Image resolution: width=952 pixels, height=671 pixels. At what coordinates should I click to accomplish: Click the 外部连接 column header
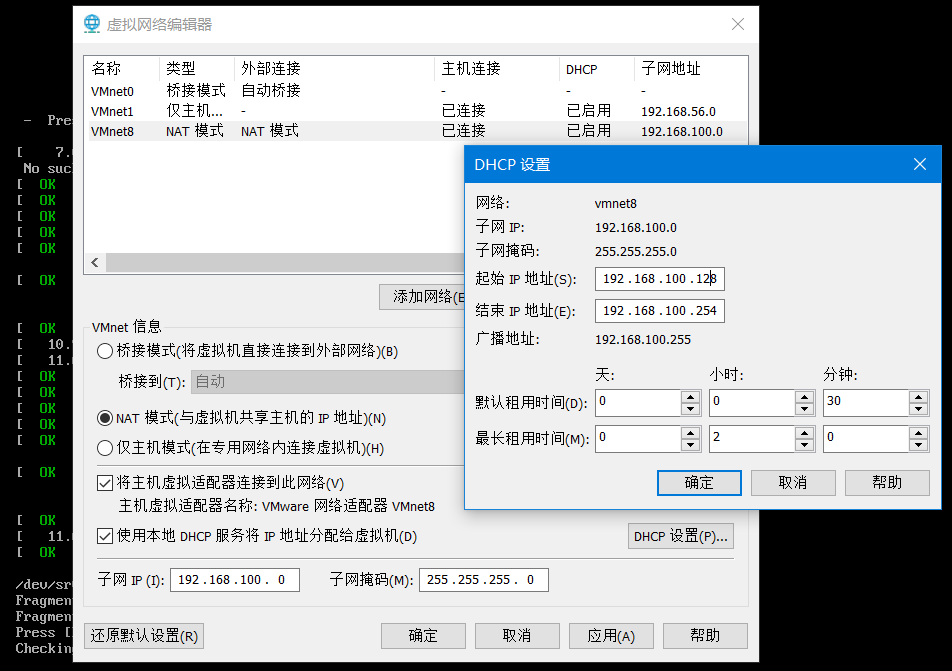tap(335, 69)
